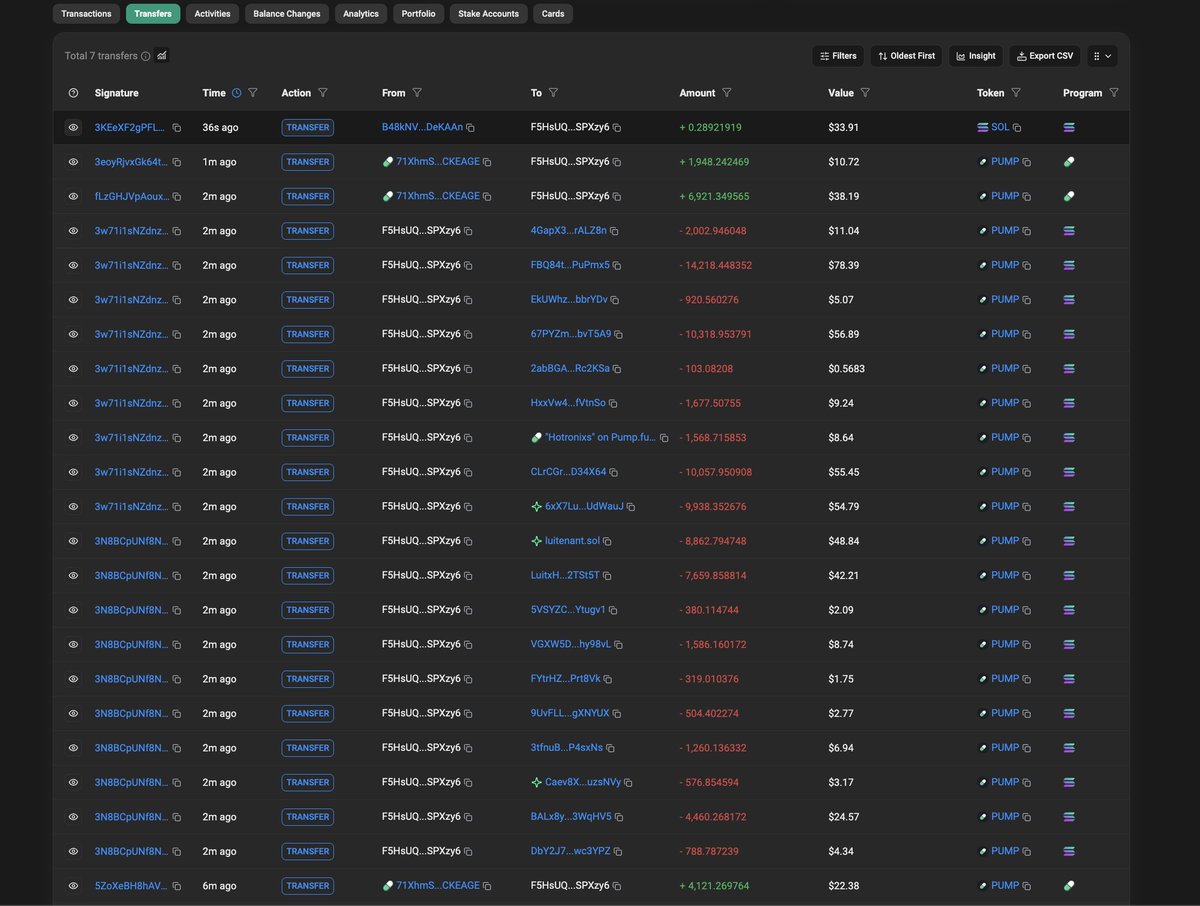Click the clock icon in Time column
Screen dimensions: 1200x906
(237, 93)
